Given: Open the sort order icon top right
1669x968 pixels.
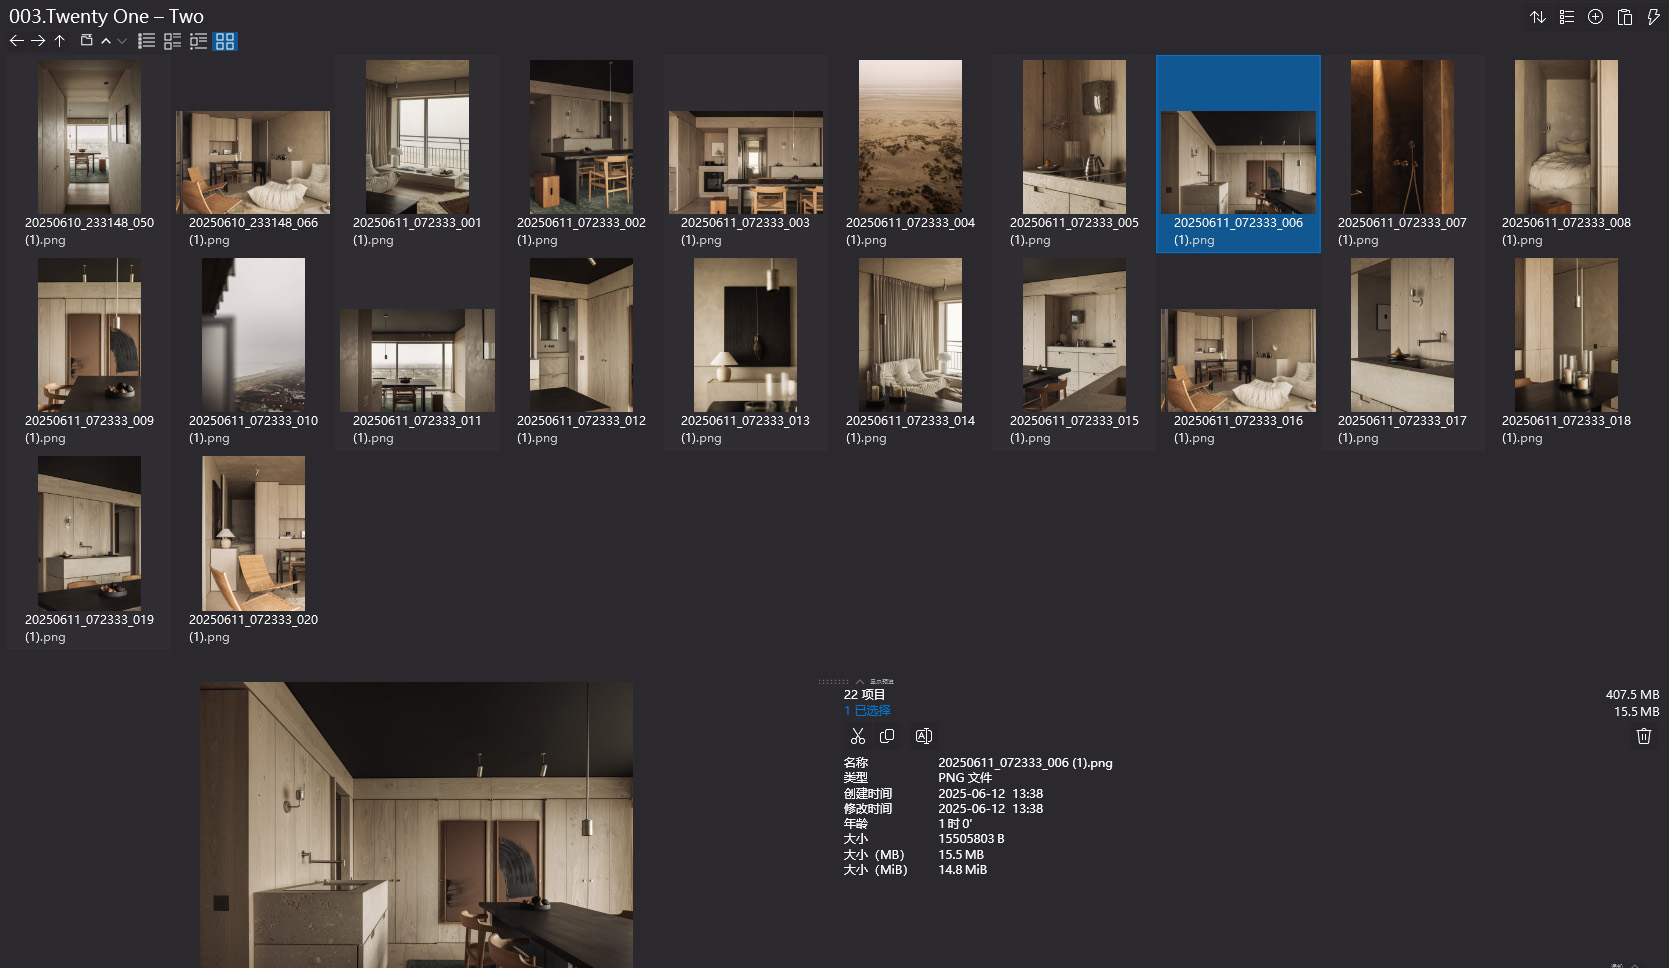Looking at the screenshot, I should pos(1538,17).
